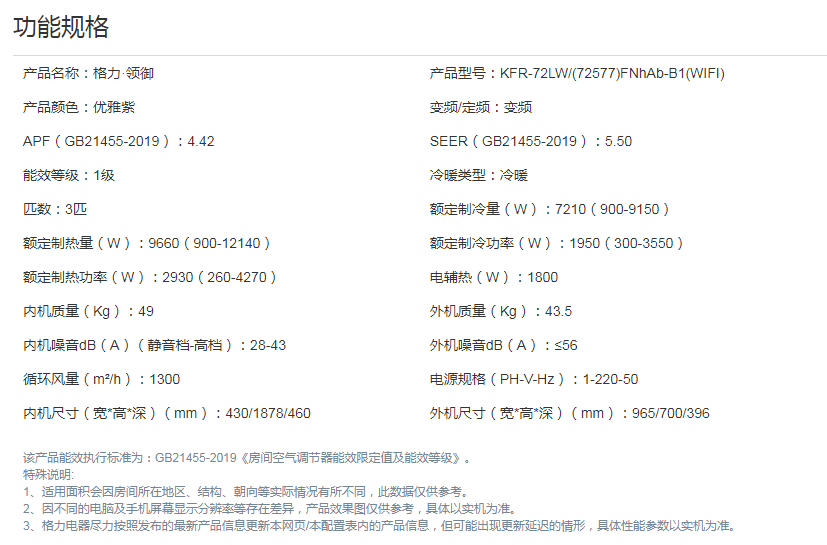Click the 额定制冷功率 1950 entry
Screen dimensions: 827x545
tap(557, 243)
